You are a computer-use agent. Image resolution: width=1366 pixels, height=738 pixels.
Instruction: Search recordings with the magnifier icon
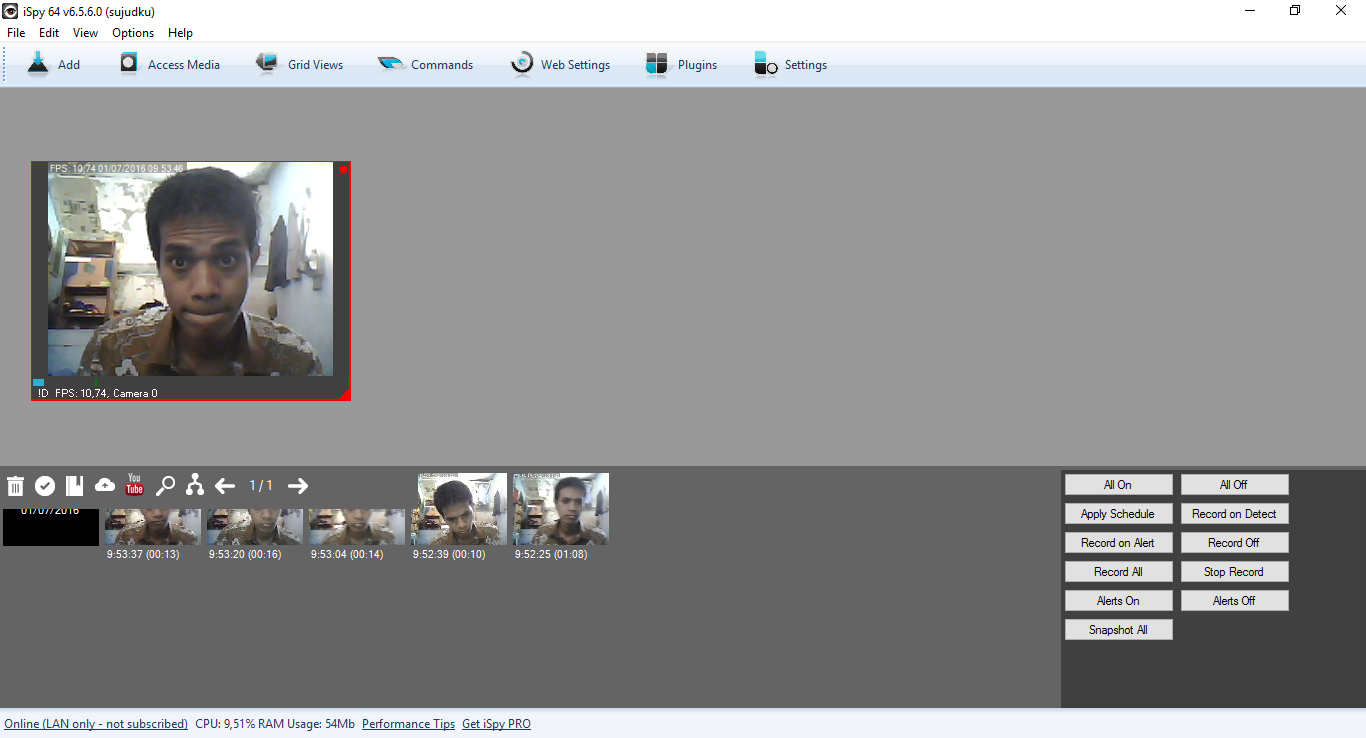165,485
